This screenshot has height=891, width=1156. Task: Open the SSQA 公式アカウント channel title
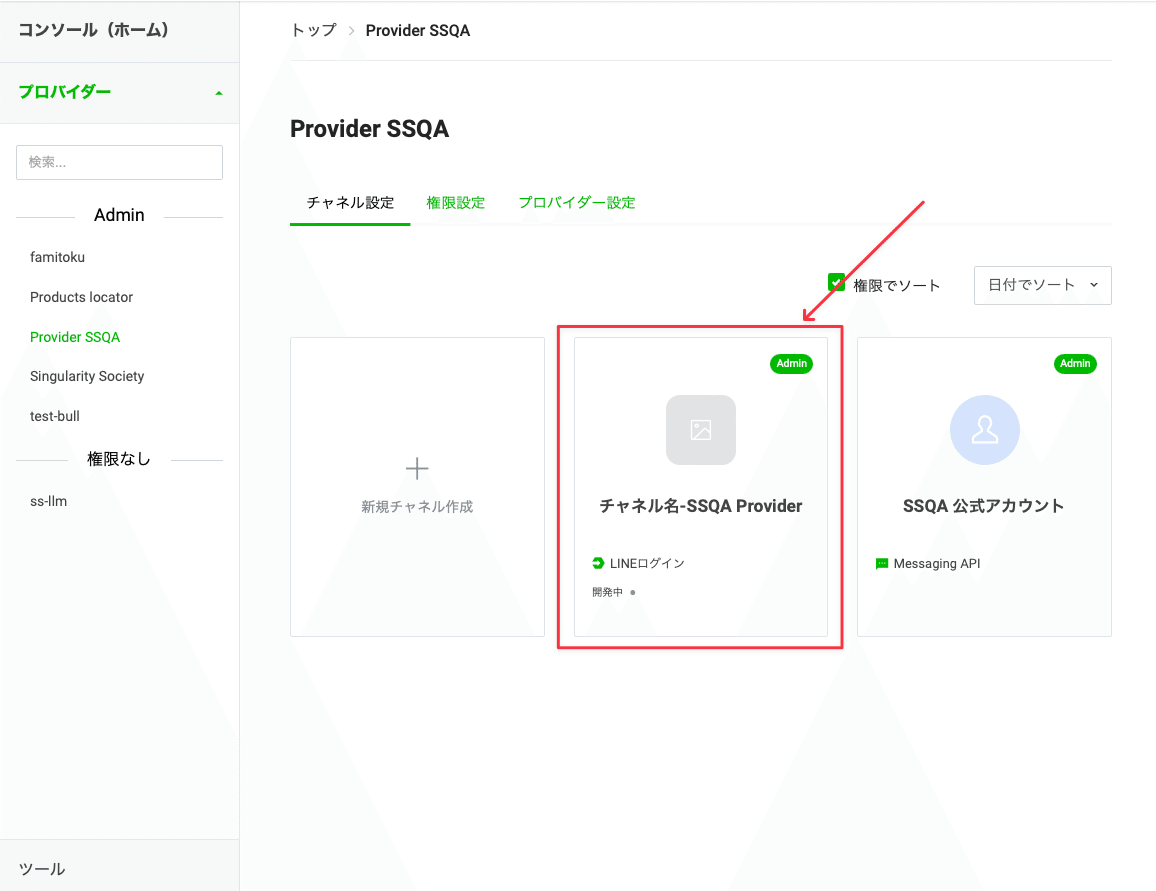click(x=983, y=506)
